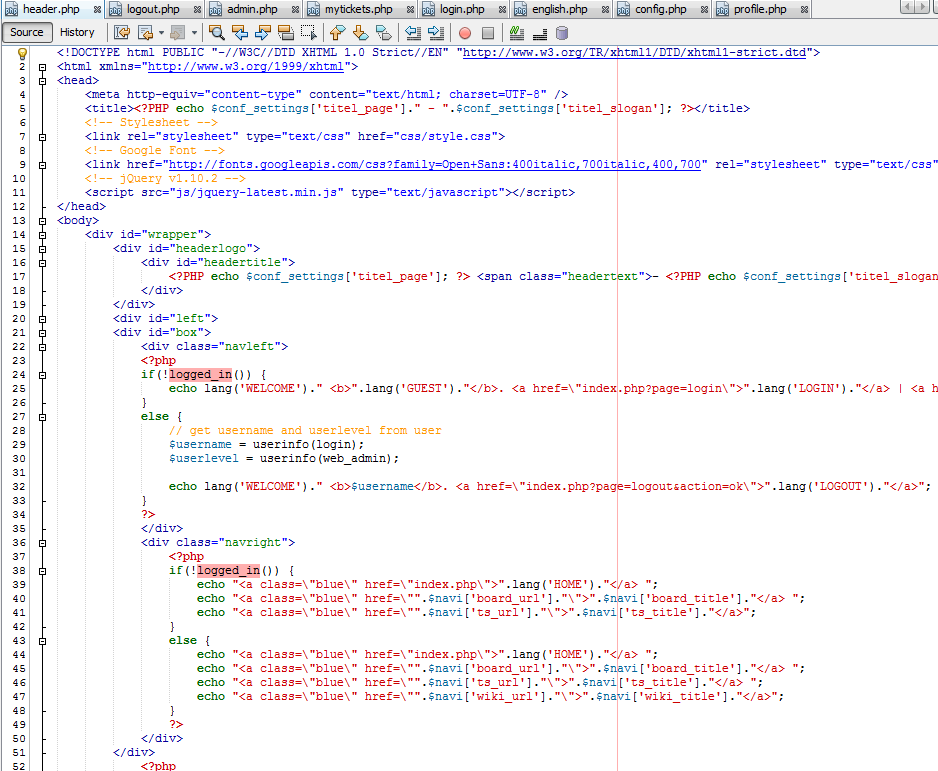Switch to the admin.php tab
Viewport: 938px width, 771px height.
coord(252,10)
